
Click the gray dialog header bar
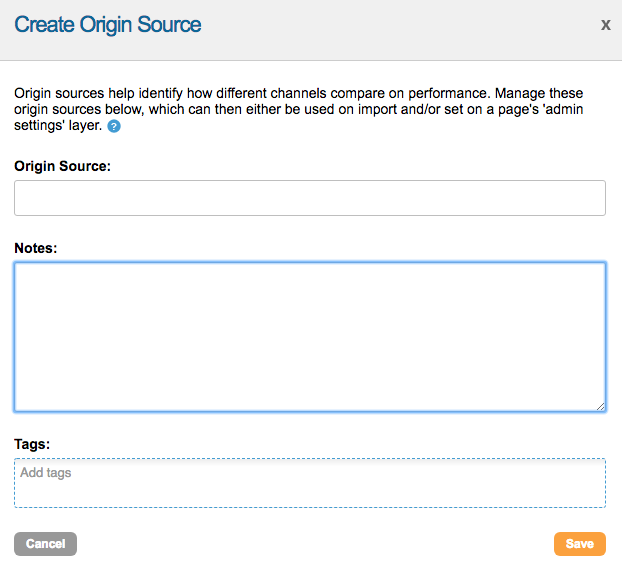pos(400,30)
